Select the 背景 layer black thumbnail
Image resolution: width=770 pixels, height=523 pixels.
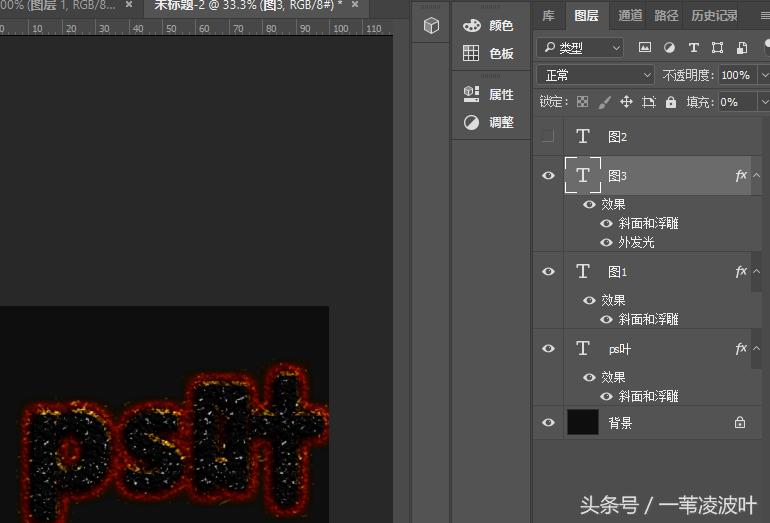tap(583, 422)
